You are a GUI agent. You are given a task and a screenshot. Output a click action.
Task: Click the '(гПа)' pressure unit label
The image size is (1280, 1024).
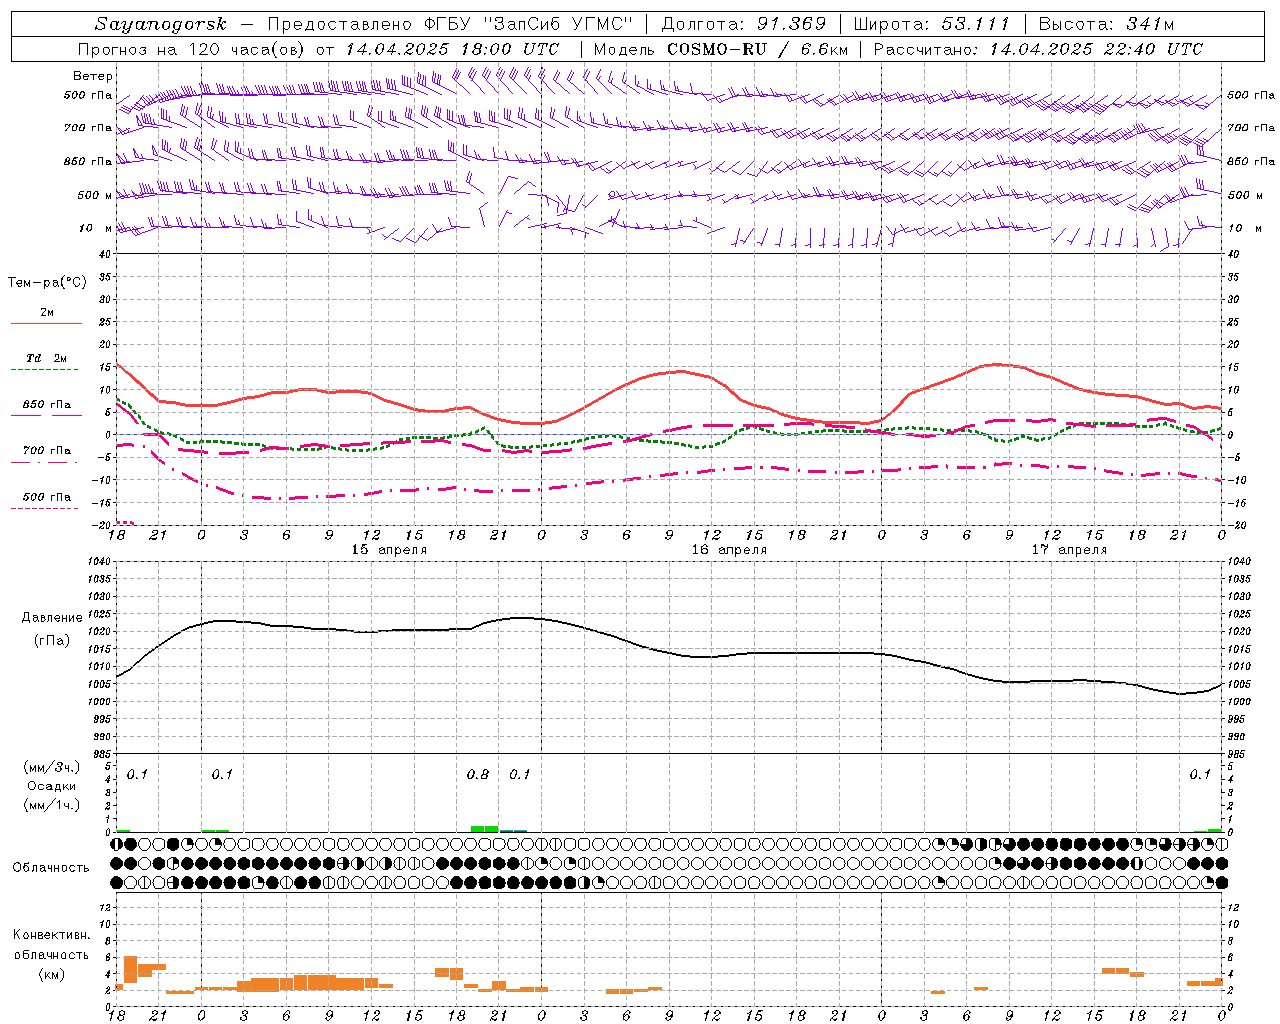[51, 641]
